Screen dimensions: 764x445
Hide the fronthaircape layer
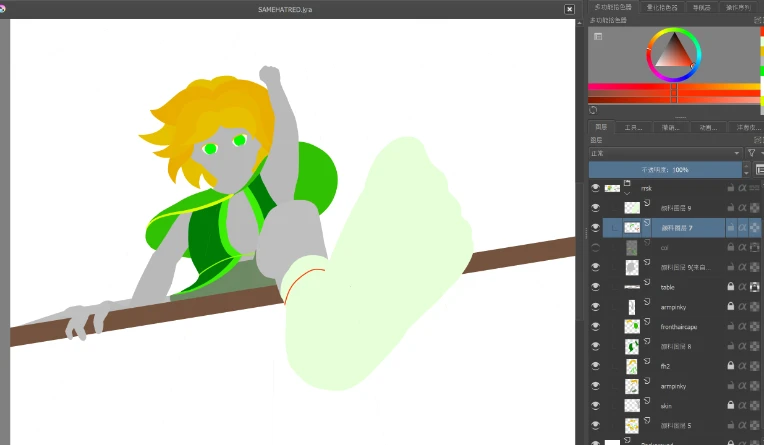coord(595,327)
